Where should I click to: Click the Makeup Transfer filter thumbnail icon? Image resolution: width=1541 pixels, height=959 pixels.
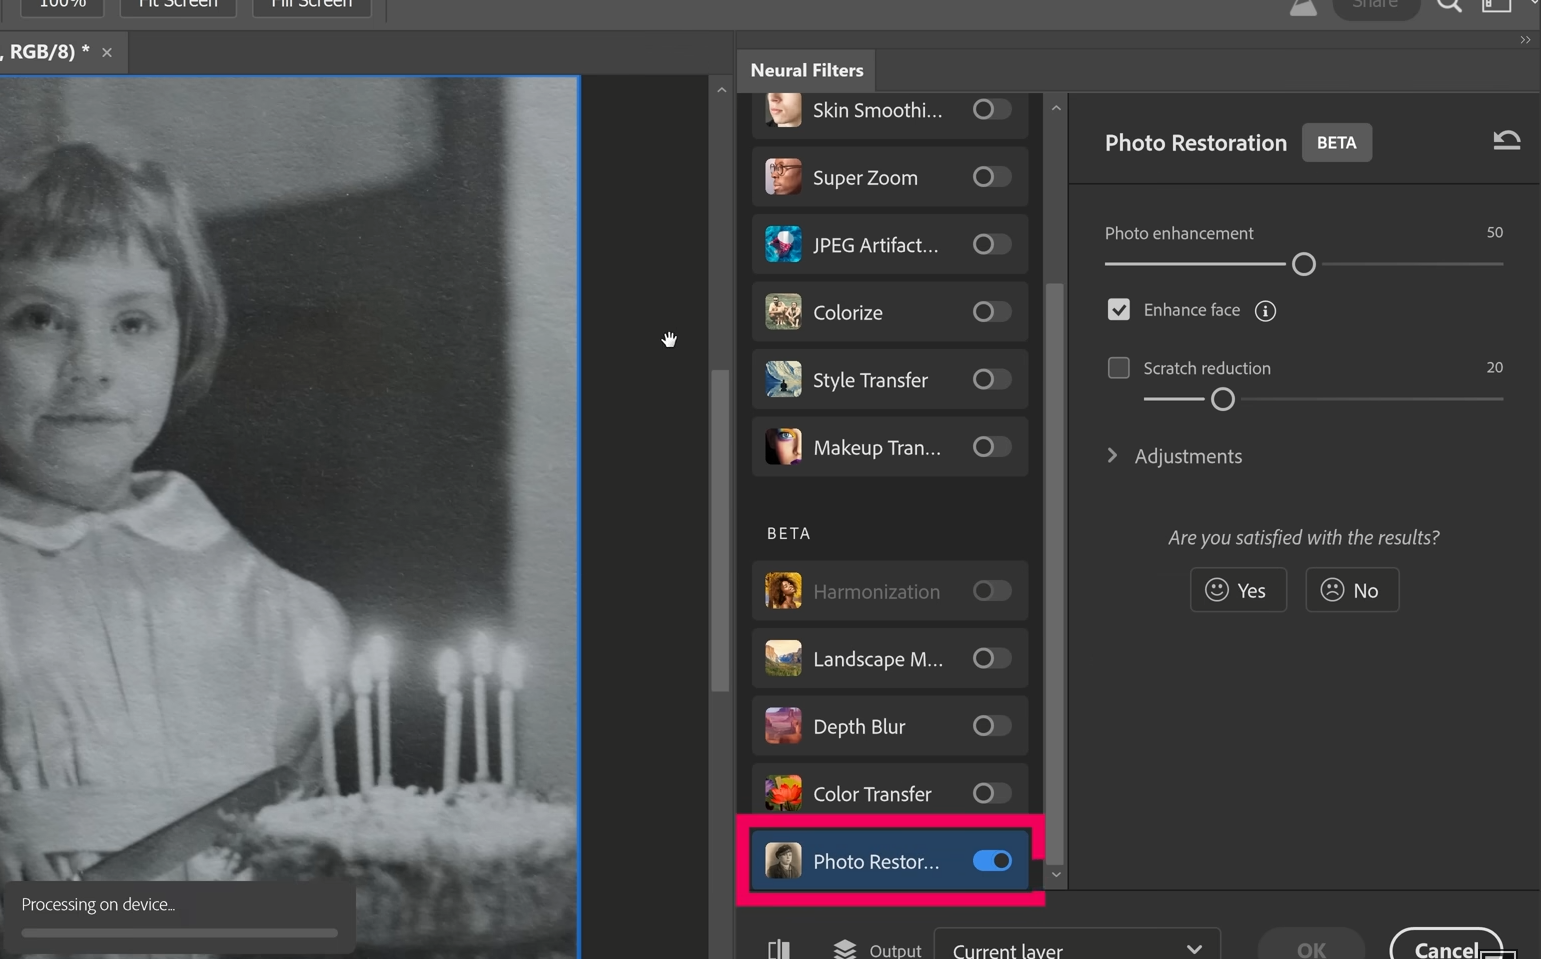(x=782, y=447)
